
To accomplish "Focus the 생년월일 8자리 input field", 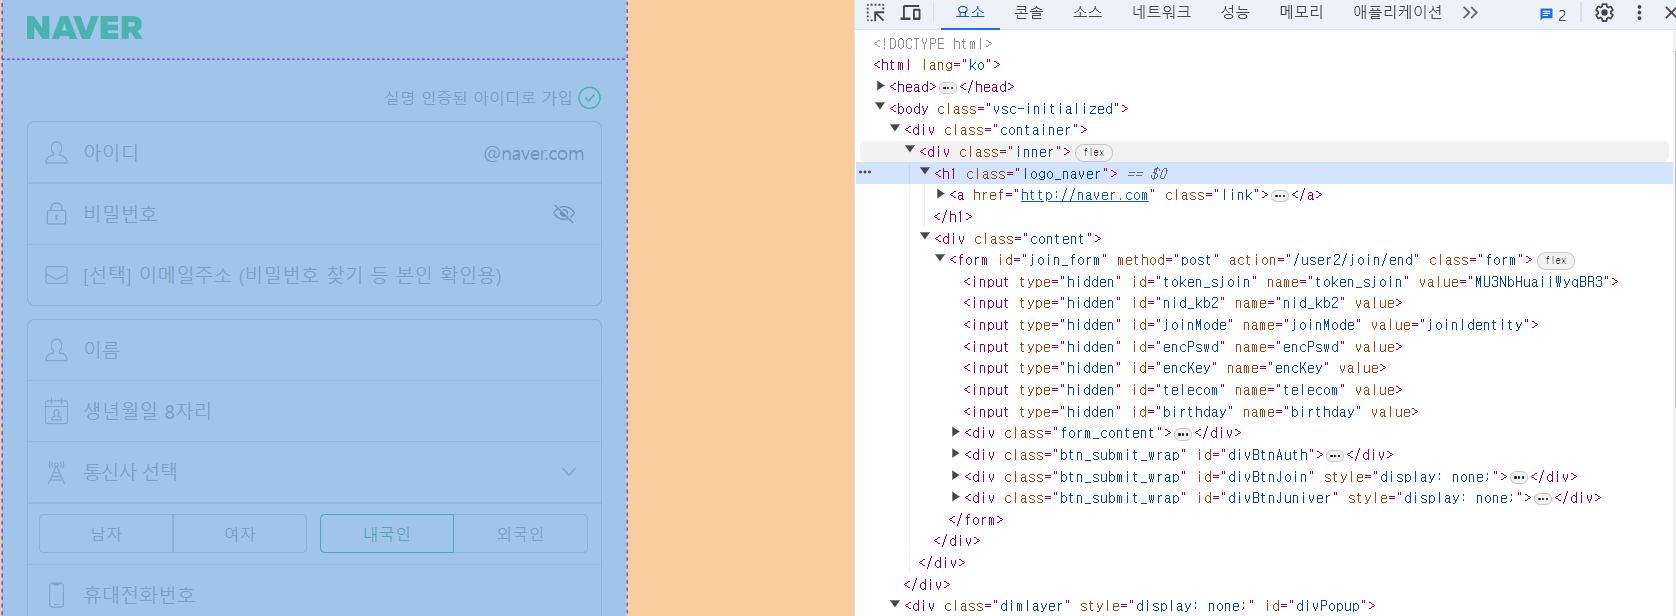I will (314, 411).
